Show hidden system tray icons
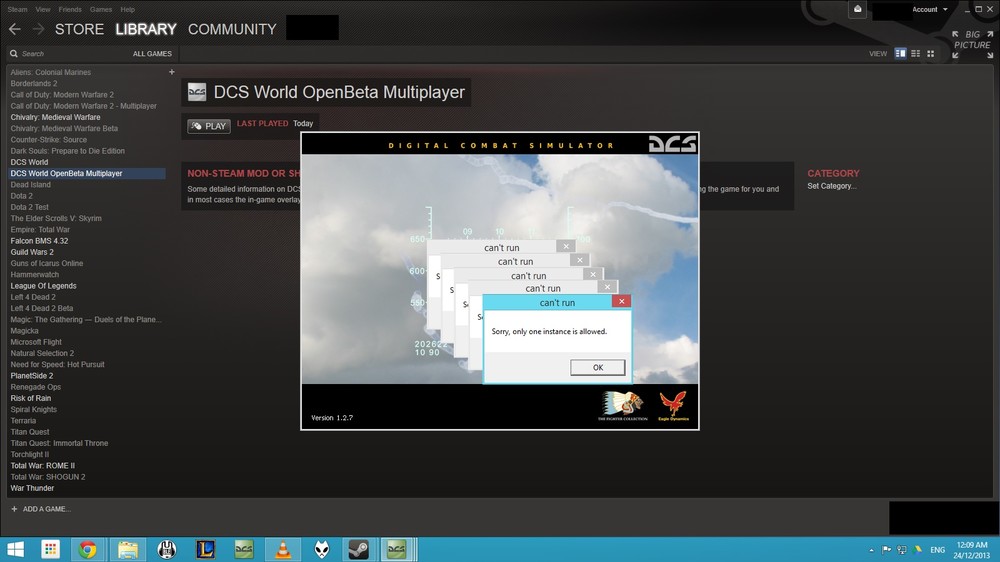This screenshot has height=562, width=1000. pyautogui.click(x=871, y=550)
